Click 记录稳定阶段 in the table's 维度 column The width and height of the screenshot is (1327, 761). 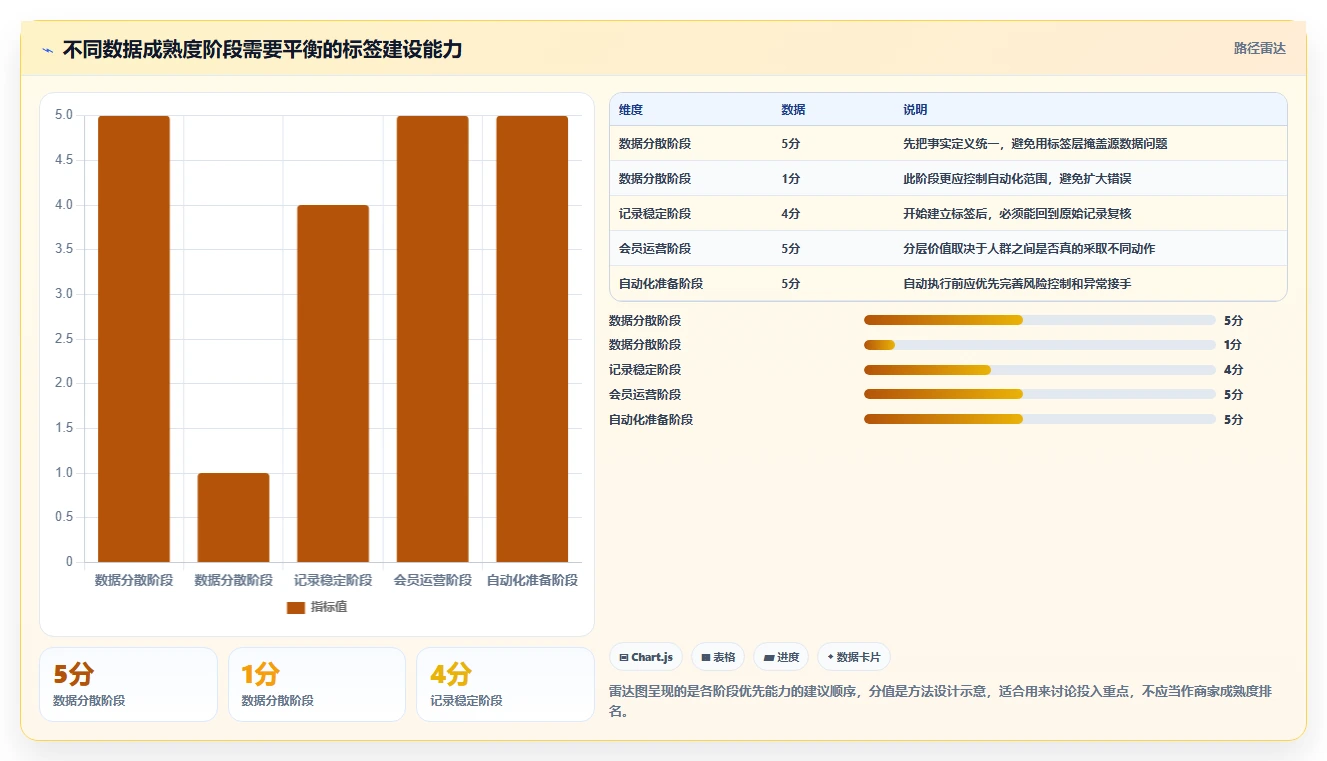(x=655, y=214)
